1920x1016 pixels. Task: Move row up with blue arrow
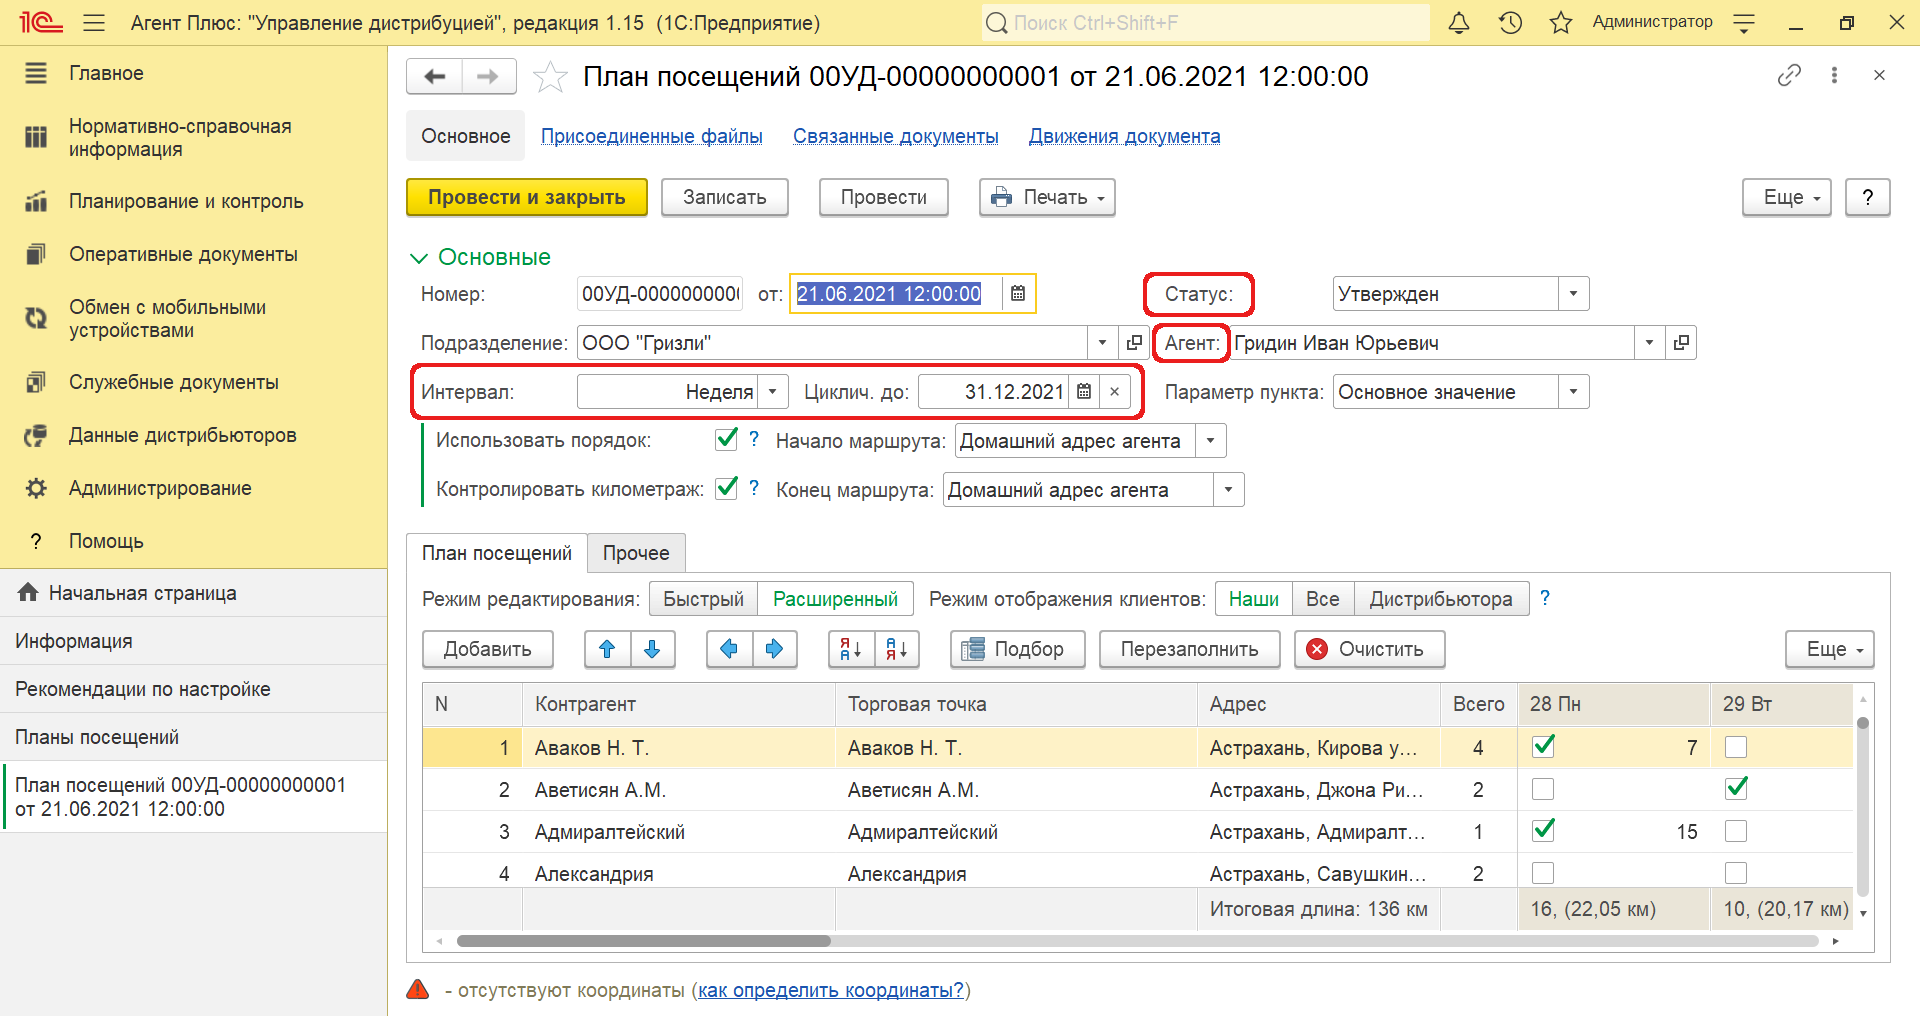pyautogui.click(x=607, y=649)
